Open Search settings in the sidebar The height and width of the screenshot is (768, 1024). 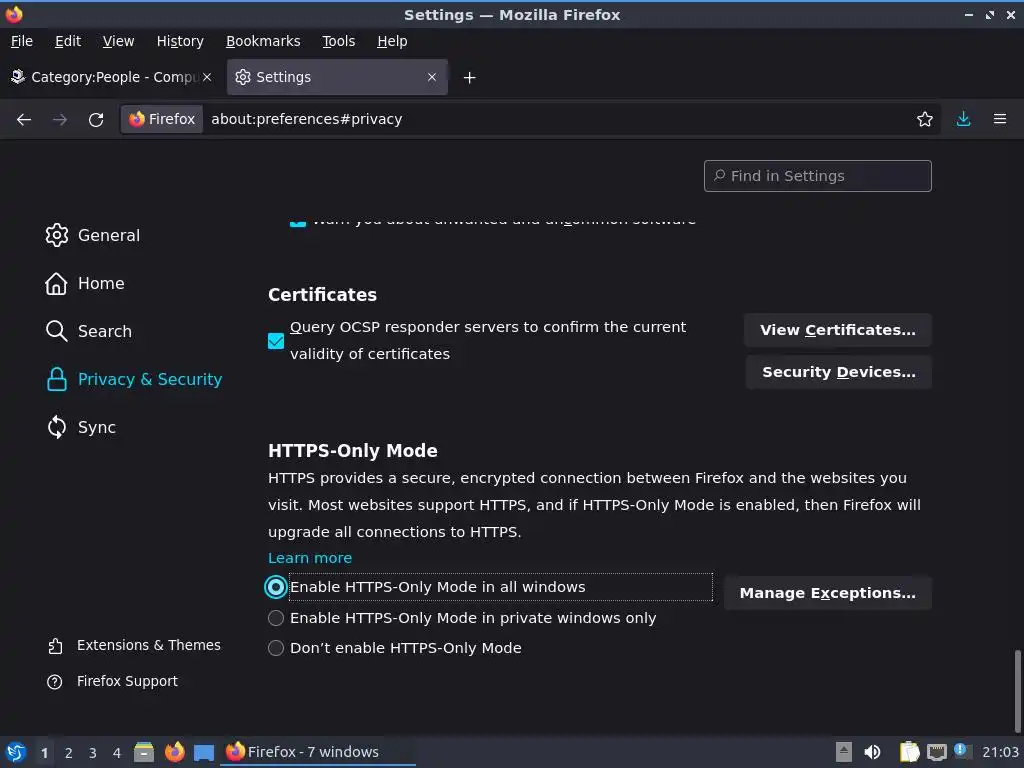[89, 331]
